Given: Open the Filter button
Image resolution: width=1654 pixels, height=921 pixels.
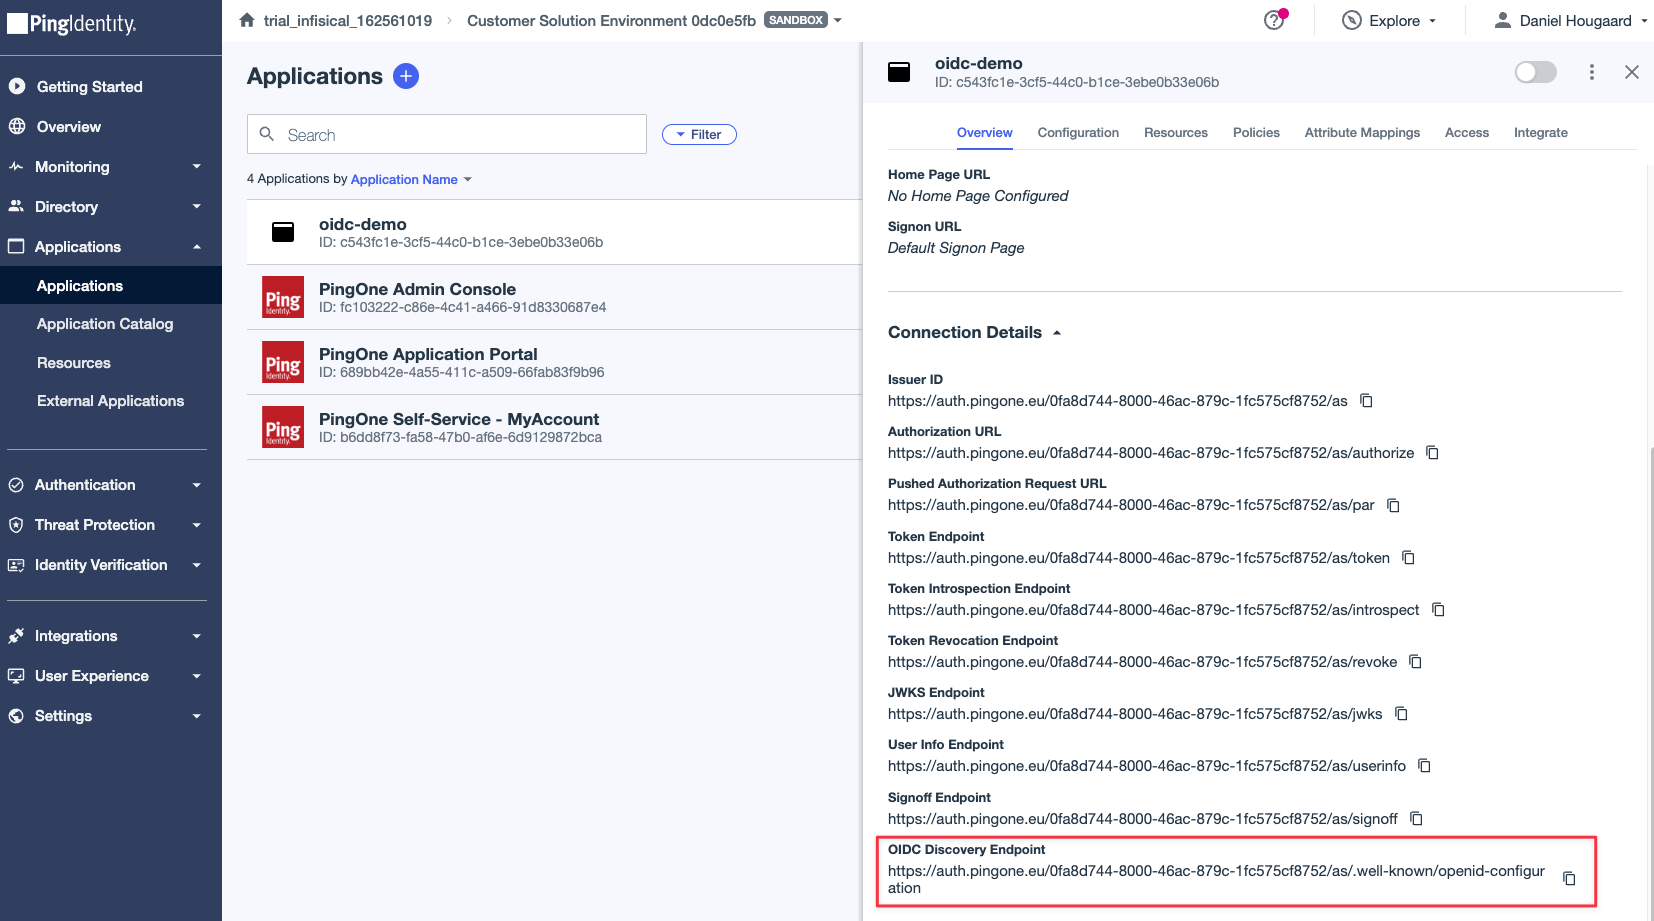Looking at the screenshot, I should [x=699, y=134].
